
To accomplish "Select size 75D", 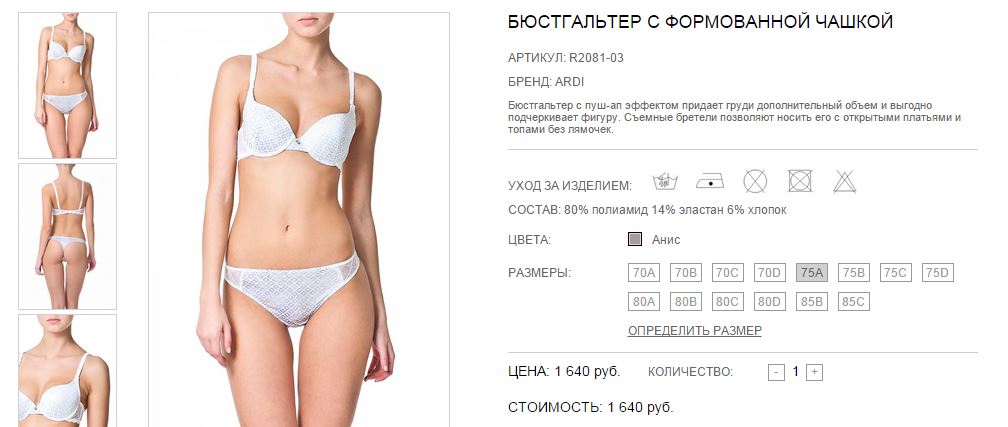I will [x=938, y=273].
